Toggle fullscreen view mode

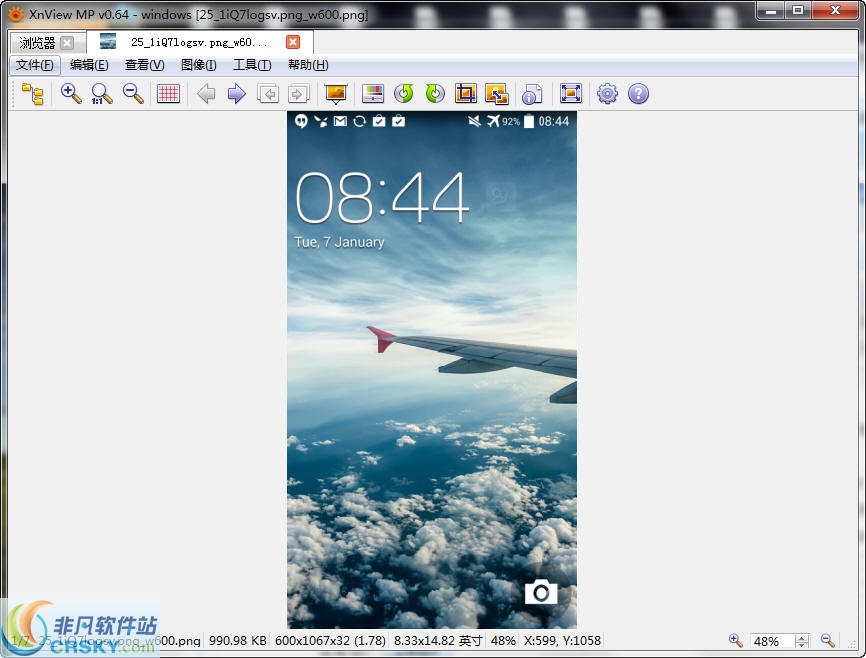[570, 94]
